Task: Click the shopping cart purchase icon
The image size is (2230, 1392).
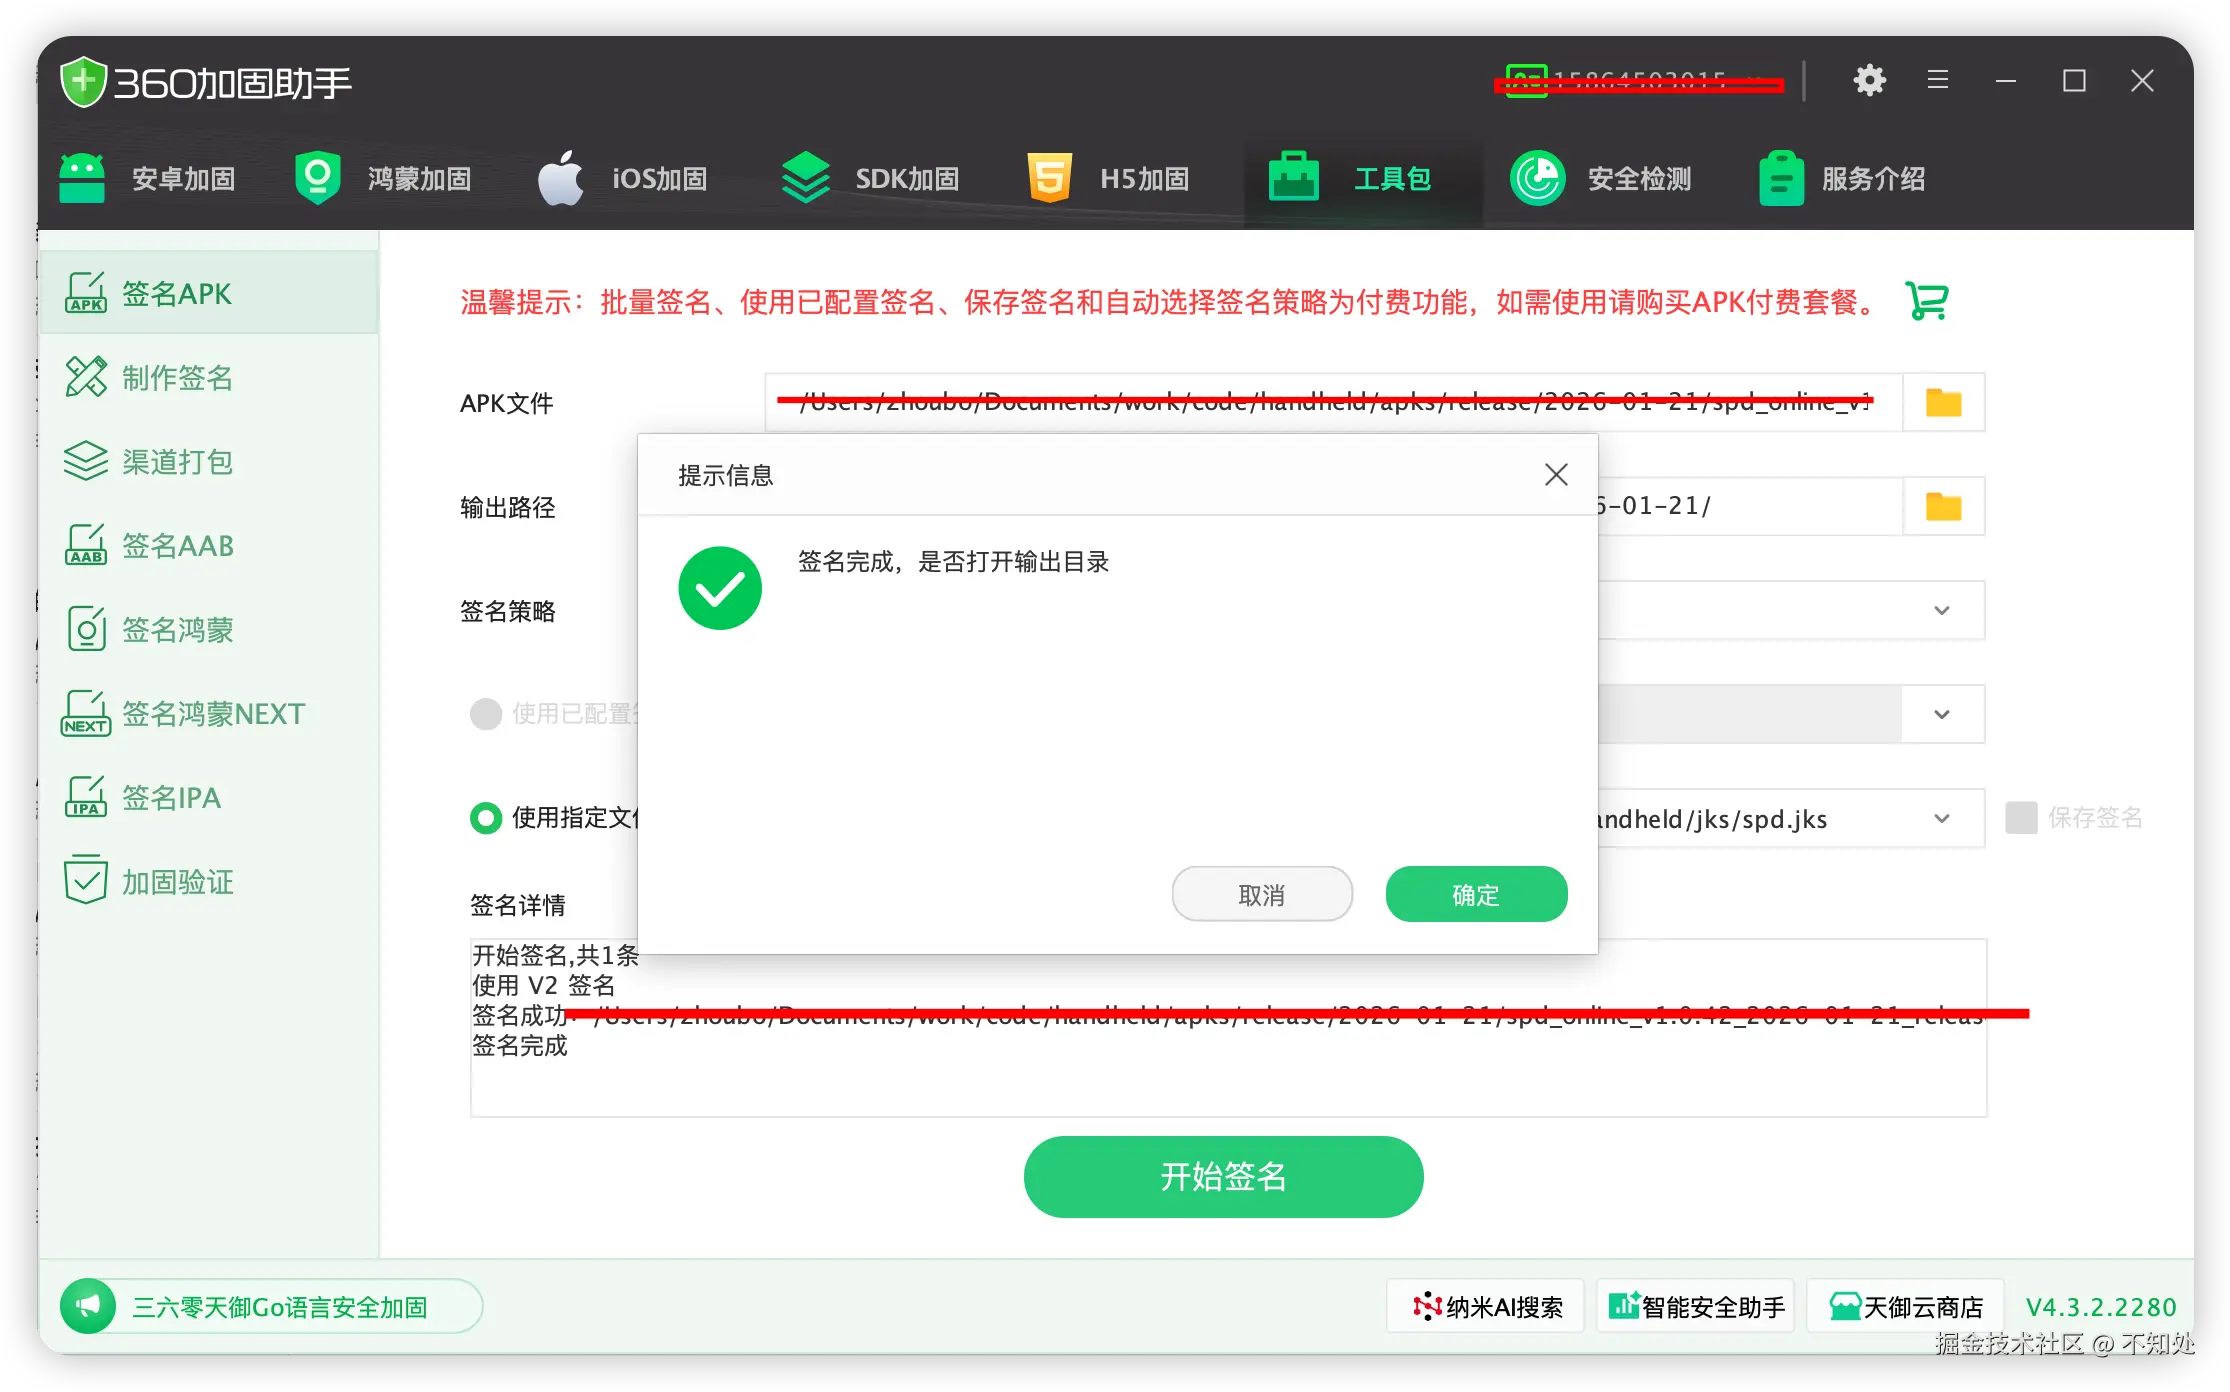Action: [1926, 301]
